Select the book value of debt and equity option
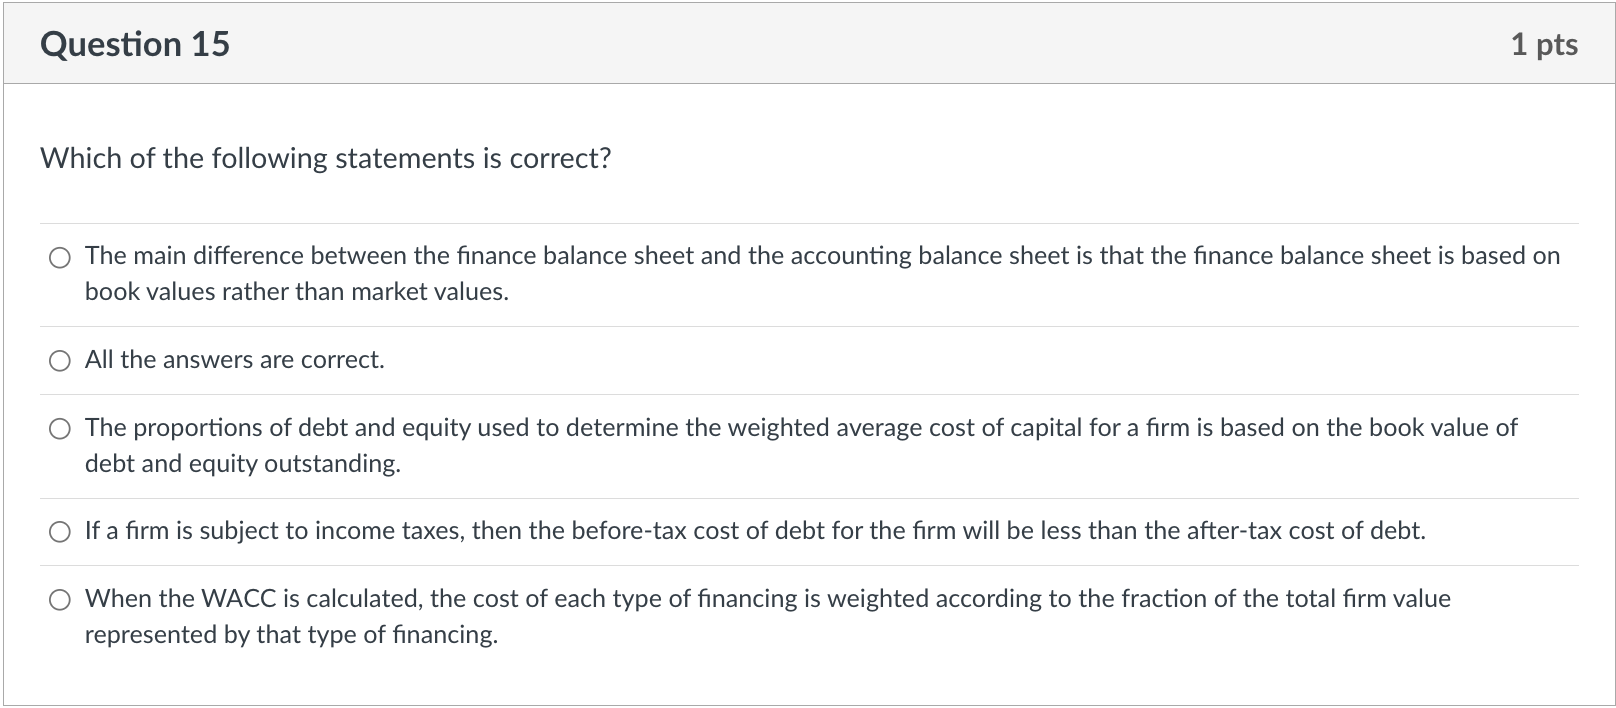The height and width of the screenshot is (708, 1616). 60,429
